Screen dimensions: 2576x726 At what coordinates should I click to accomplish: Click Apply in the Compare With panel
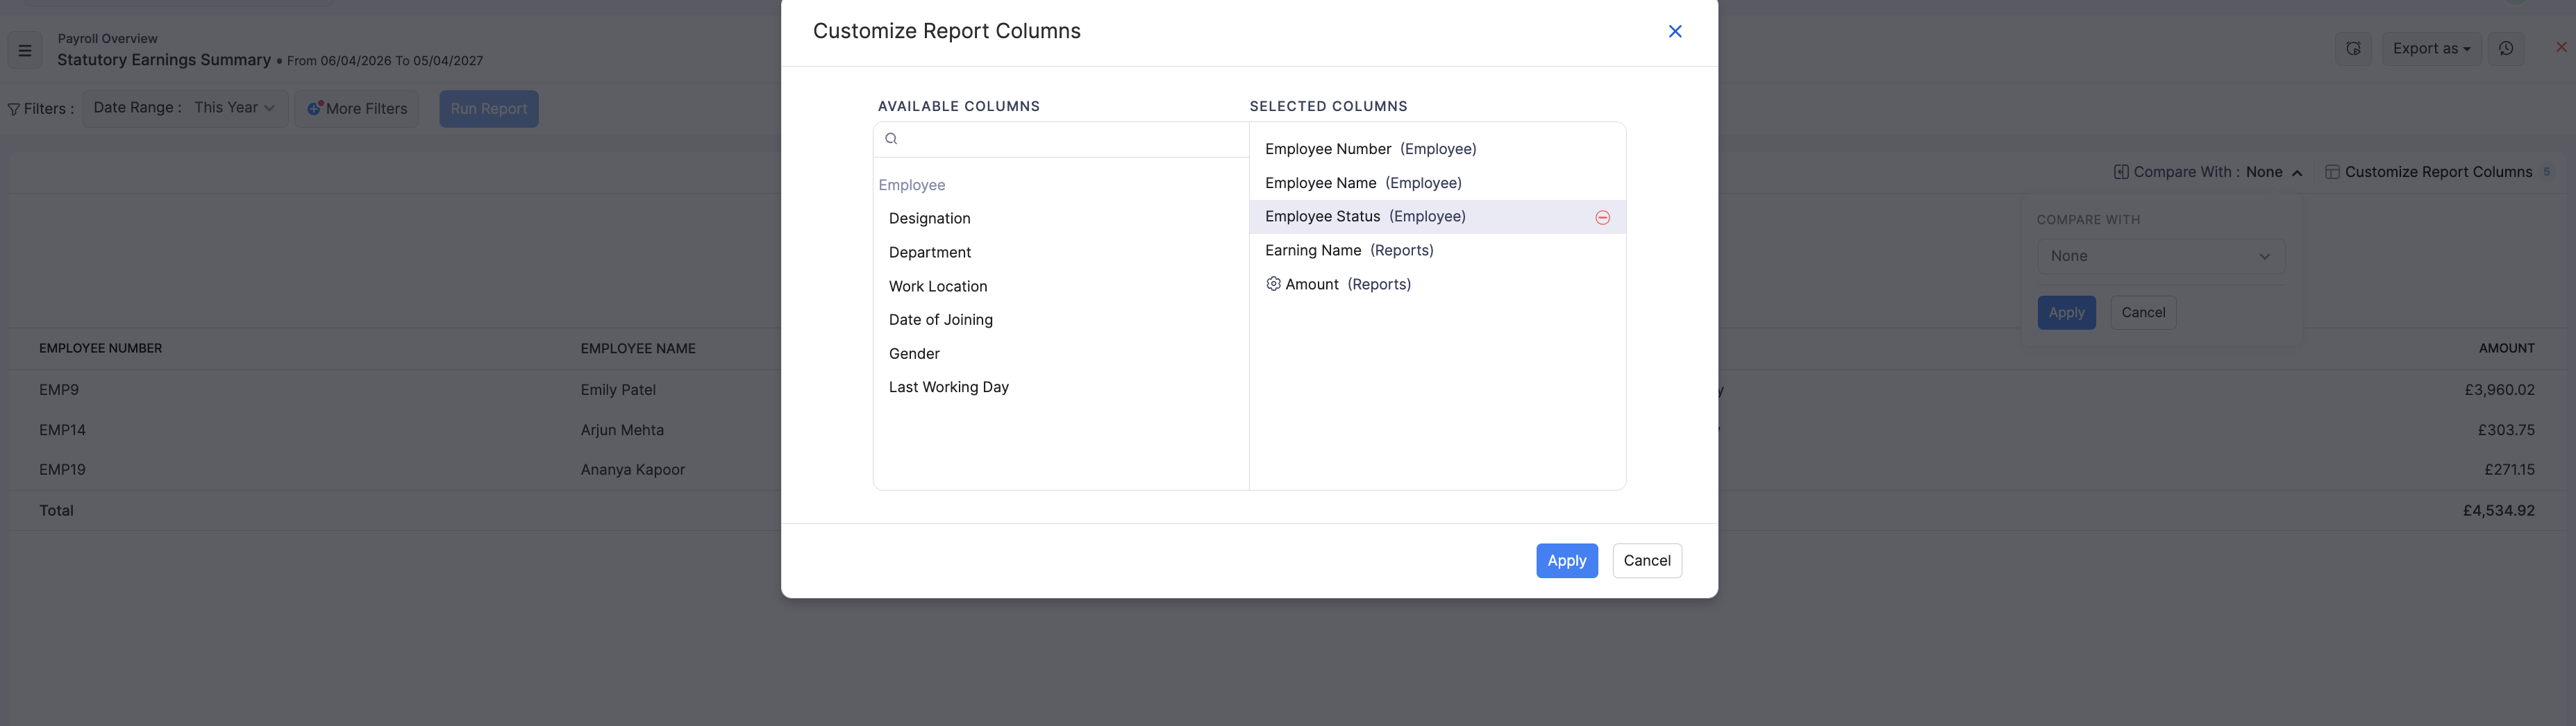tap(2066, 312)
